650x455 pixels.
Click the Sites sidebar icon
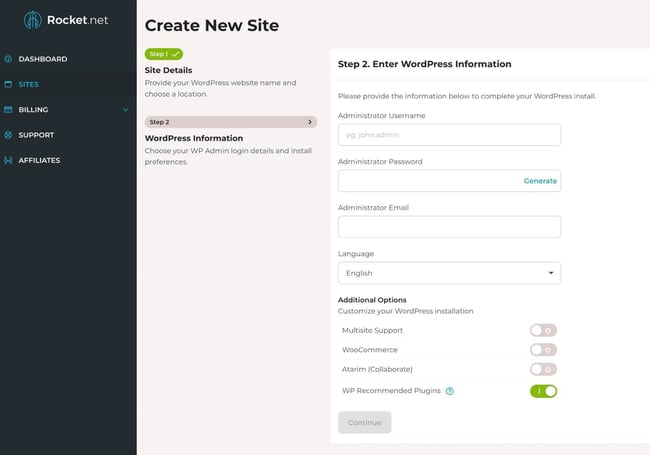[9, 84]
